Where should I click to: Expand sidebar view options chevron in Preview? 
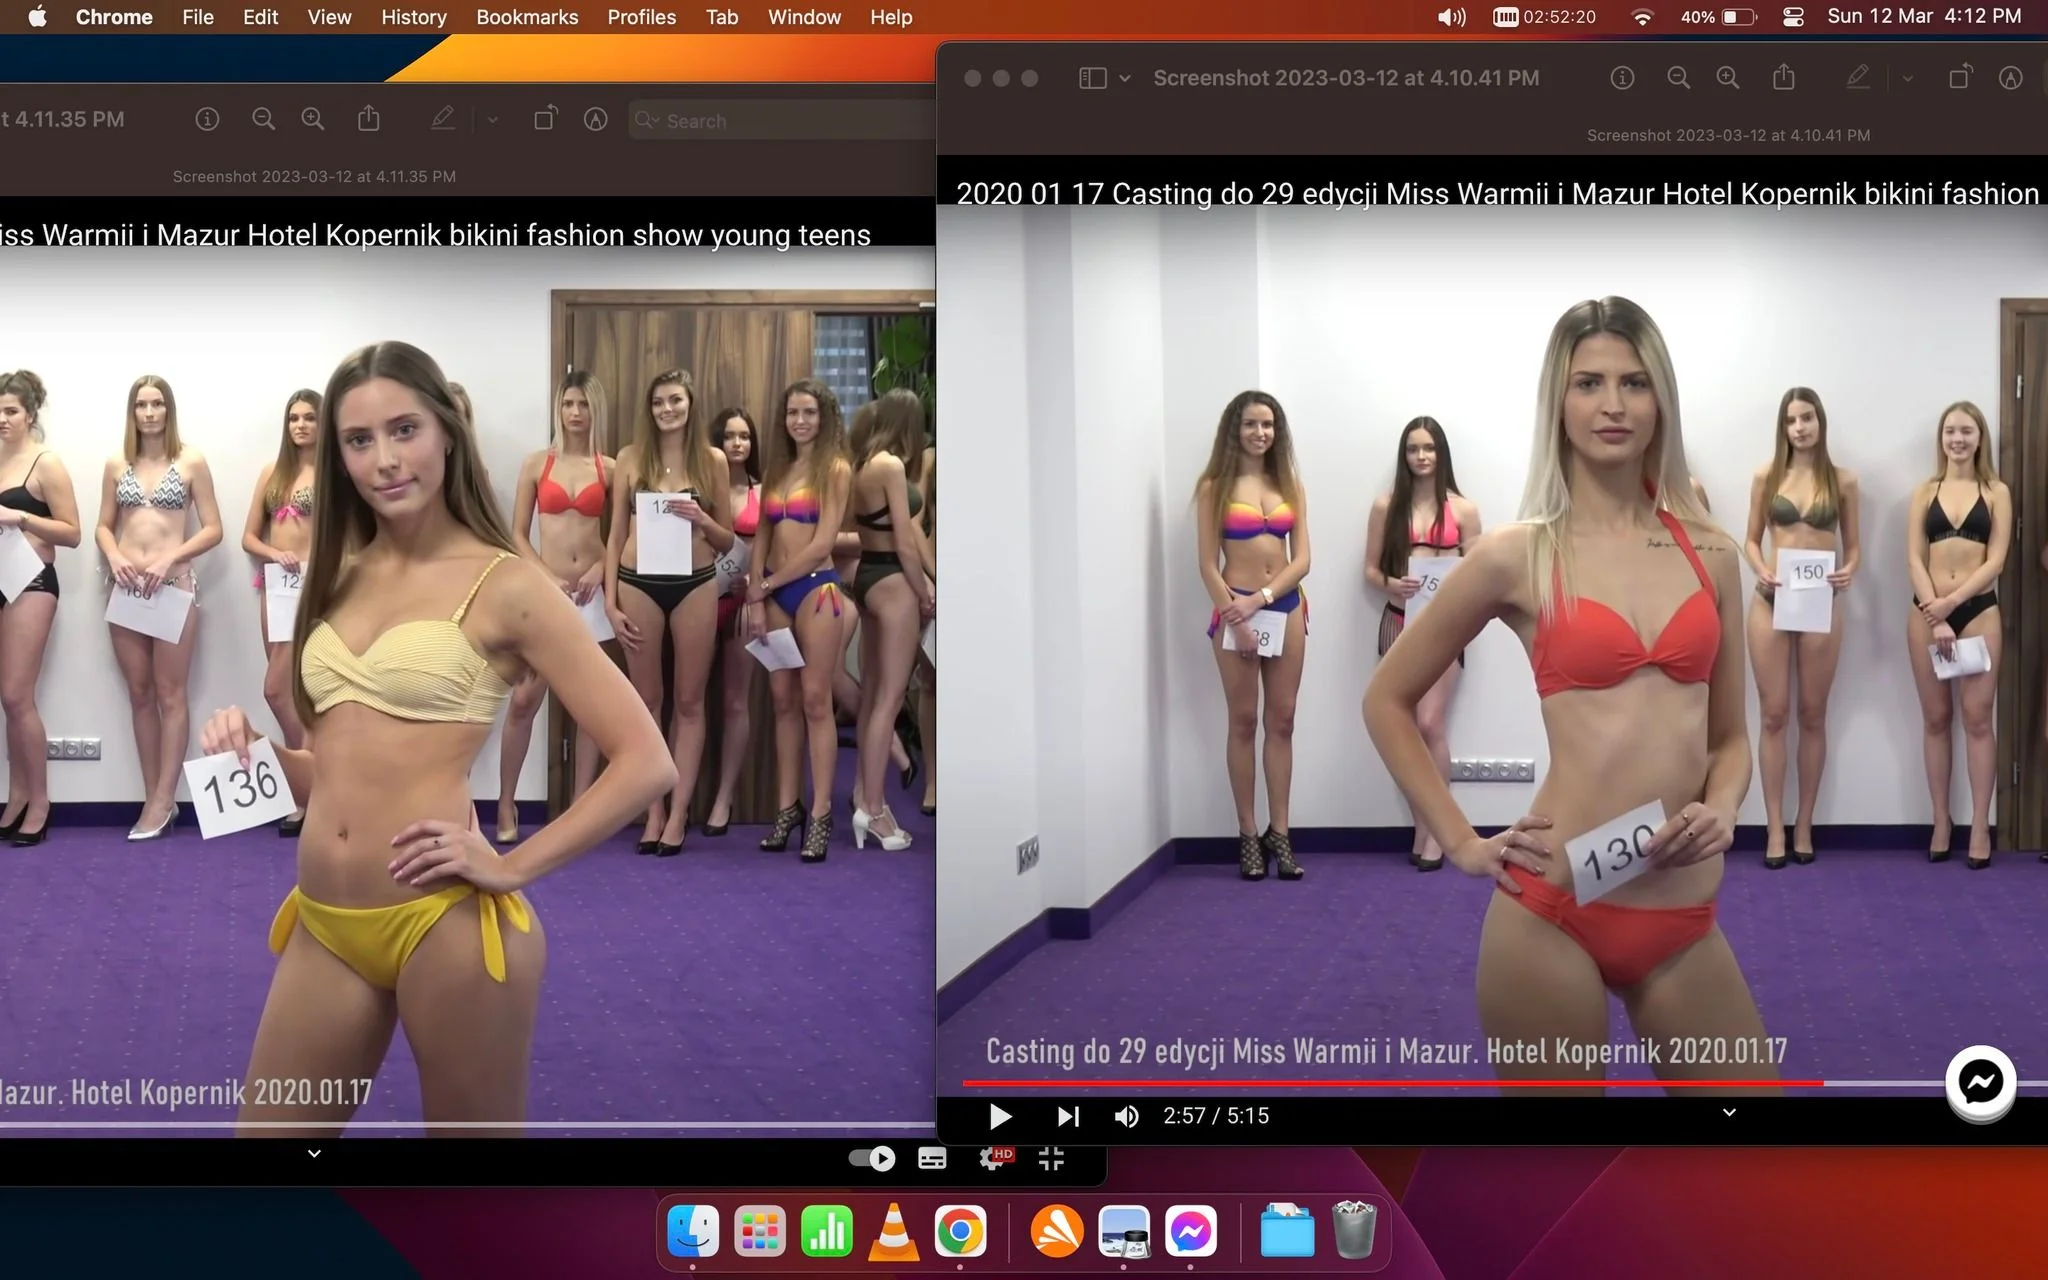click(1125, 78)
